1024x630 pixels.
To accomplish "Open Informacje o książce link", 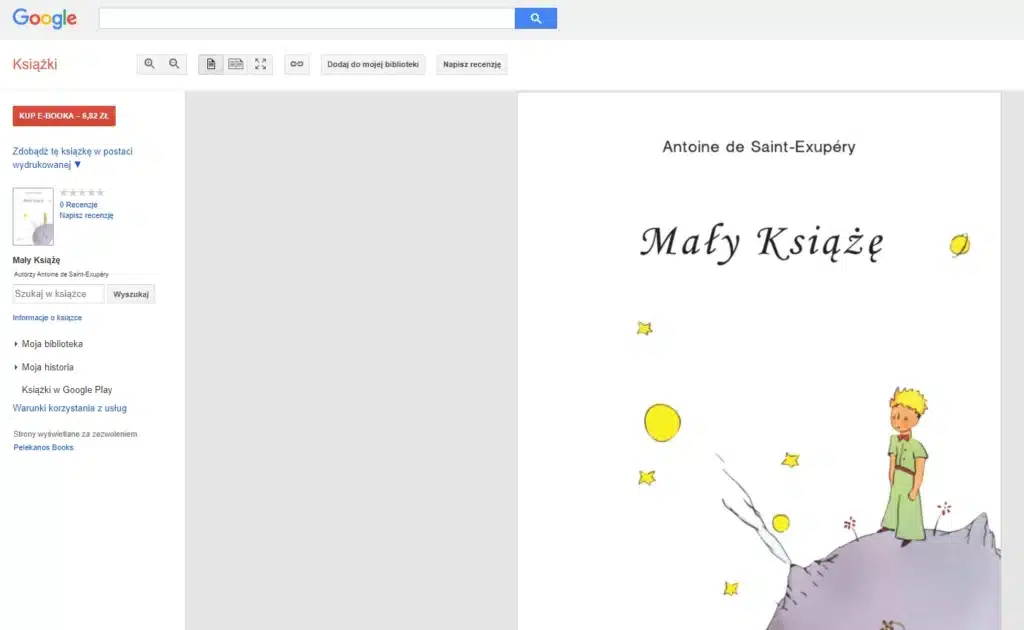I will click(47, 317).
